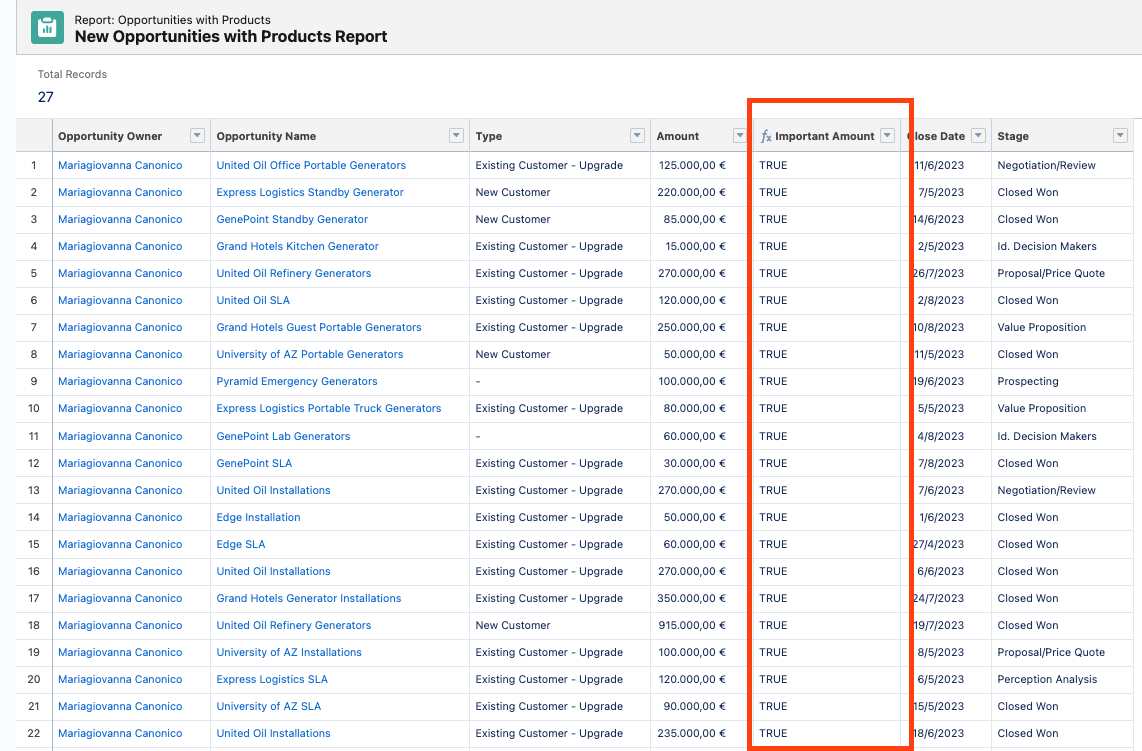Viewport: 1142px width, 751px height.
Task: Open Grand Hotels Generator Installations opportunity
Action: pos(309,598)
